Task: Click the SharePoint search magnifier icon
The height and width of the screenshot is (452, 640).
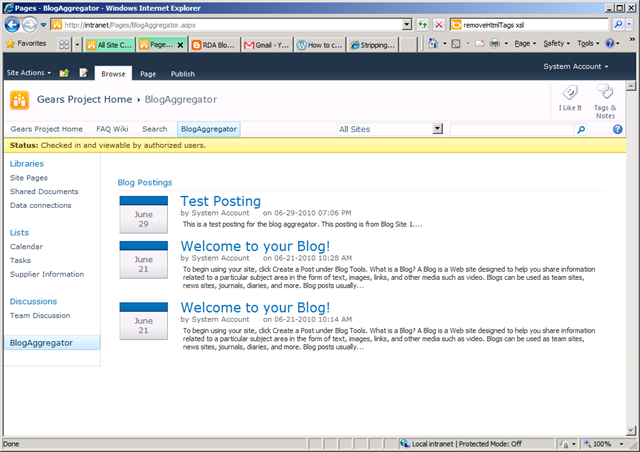Action: pyautogui.click(x=581, y=129)
